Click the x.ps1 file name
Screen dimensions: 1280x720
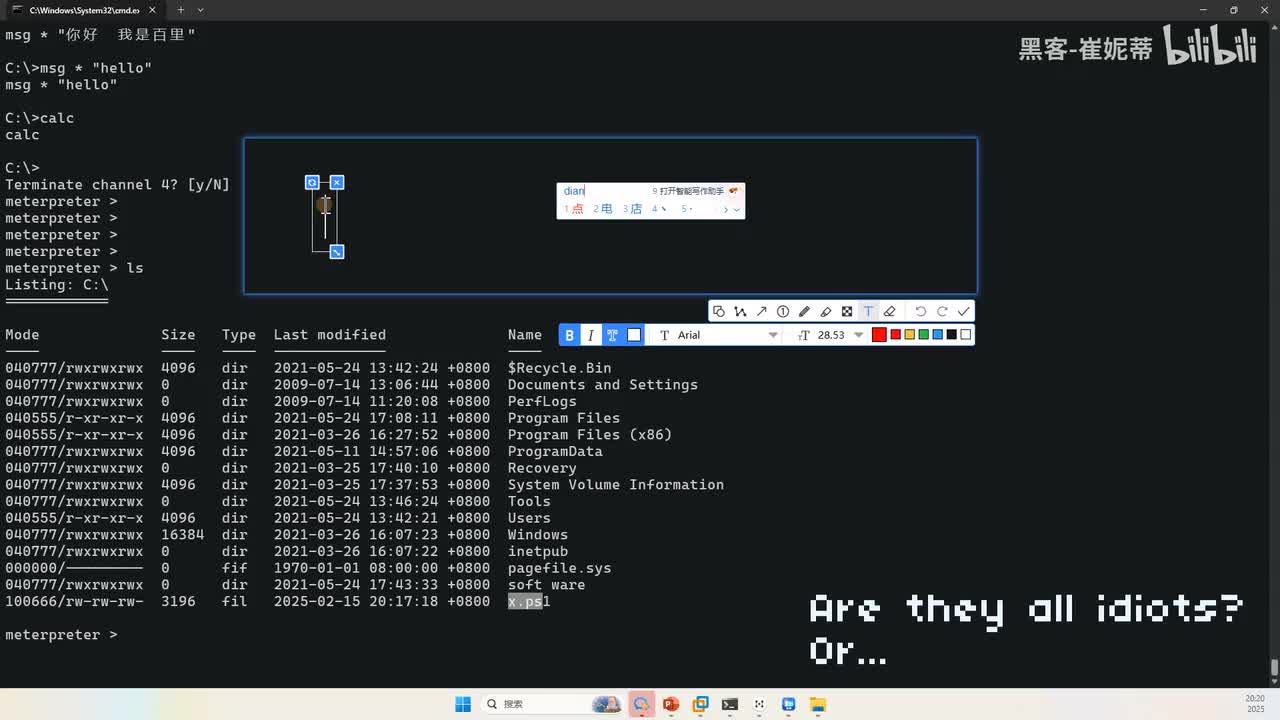(x=529, y=601)
